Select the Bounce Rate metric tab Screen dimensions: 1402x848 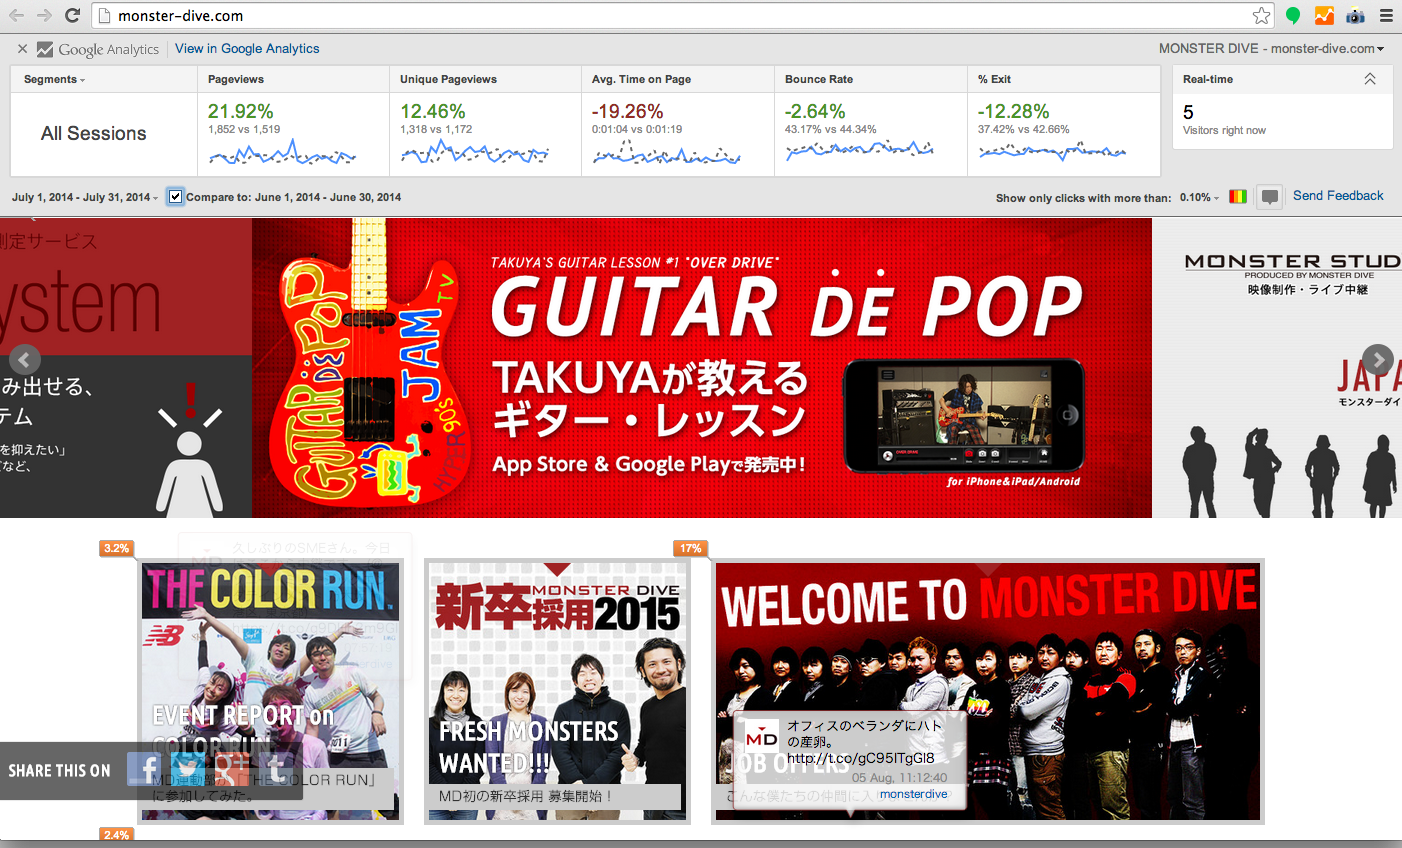click(871, 79)
